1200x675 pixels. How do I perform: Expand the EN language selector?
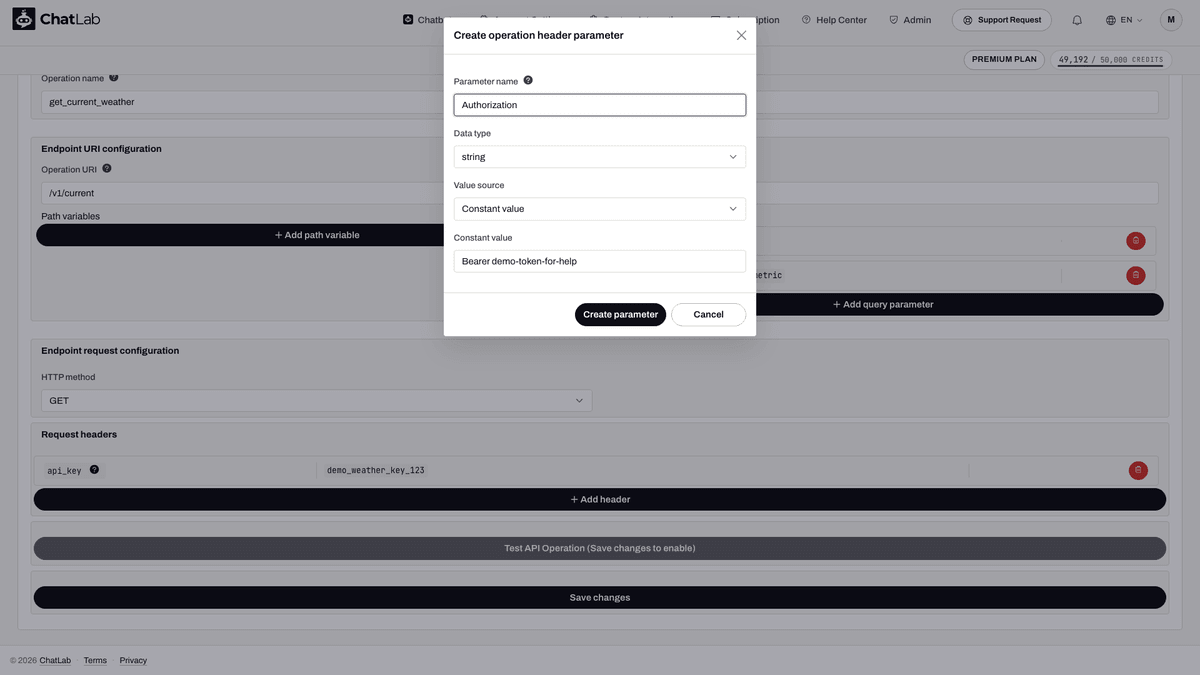1124,20
